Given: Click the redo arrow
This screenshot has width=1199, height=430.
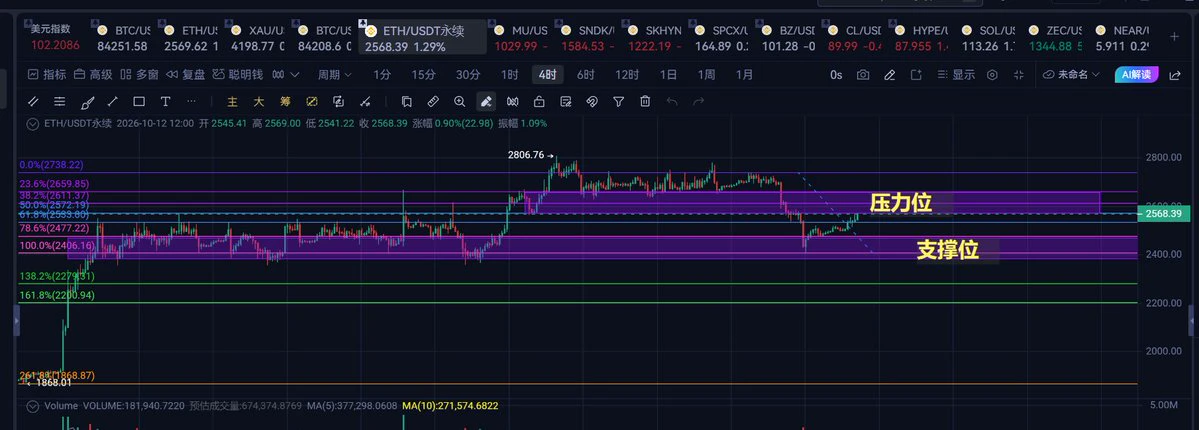Looking at the screenshot, I should click(x=698, y=101).
